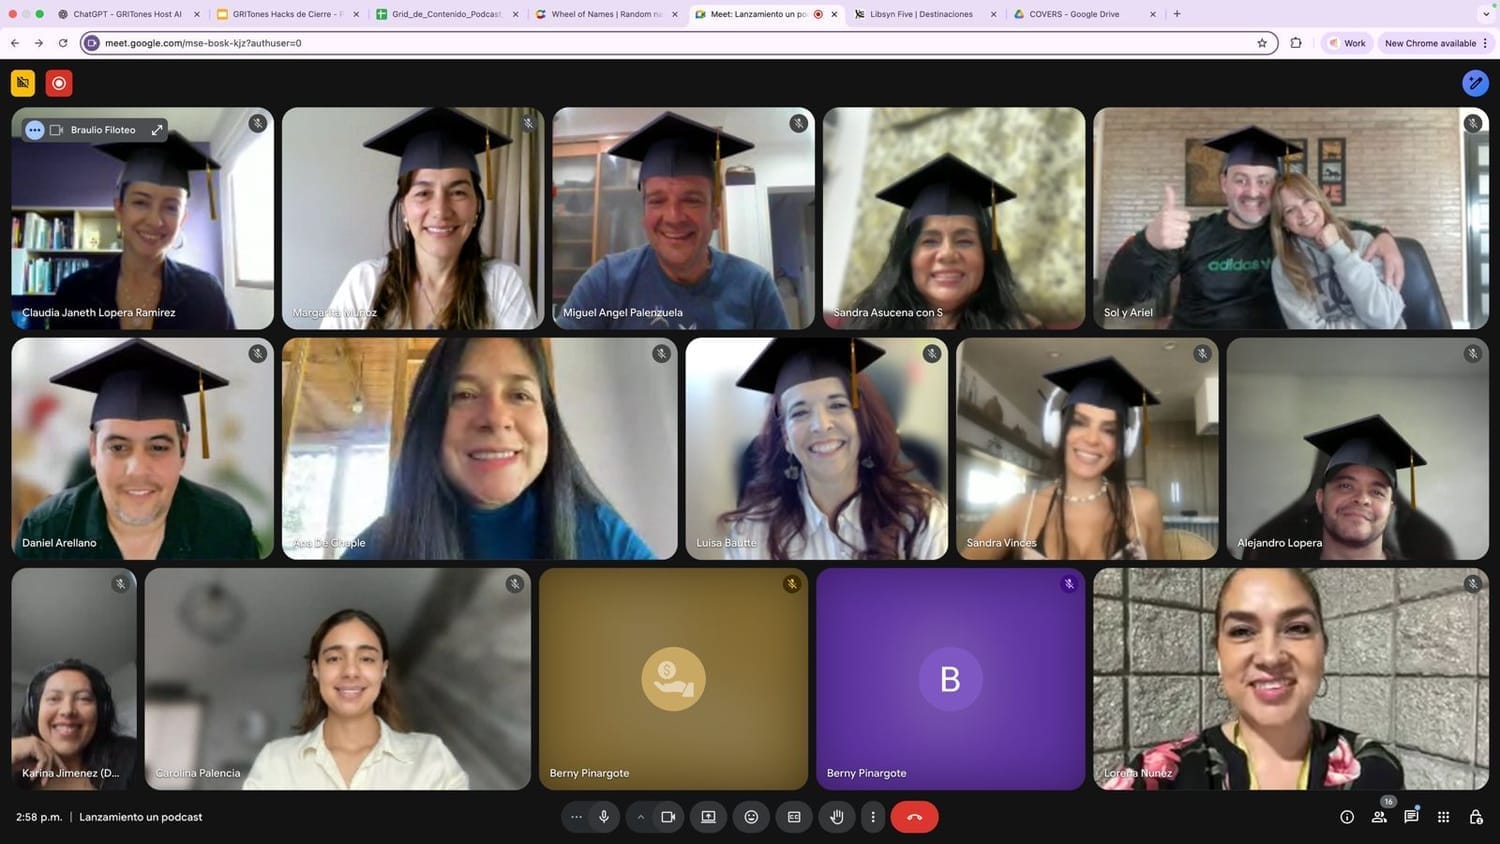This screenshot has height=844, width=1500.
Task: Switch to the GRITones Hacks de Cierre tab
Action: [x=288, y=14]
